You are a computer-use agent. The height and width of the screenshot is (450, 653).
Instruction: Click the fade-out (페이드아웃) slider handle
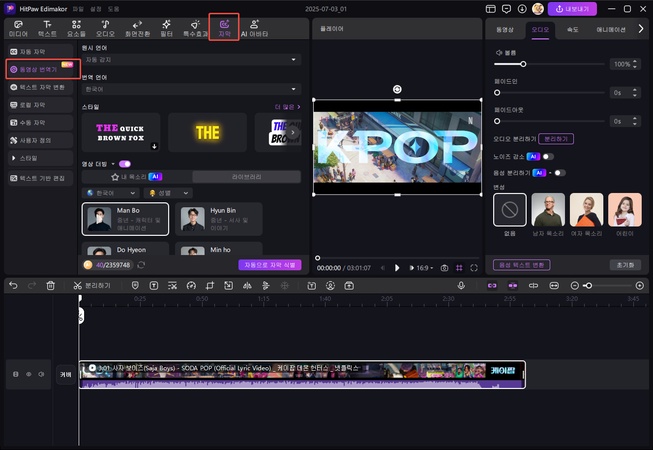coord(497,121)
